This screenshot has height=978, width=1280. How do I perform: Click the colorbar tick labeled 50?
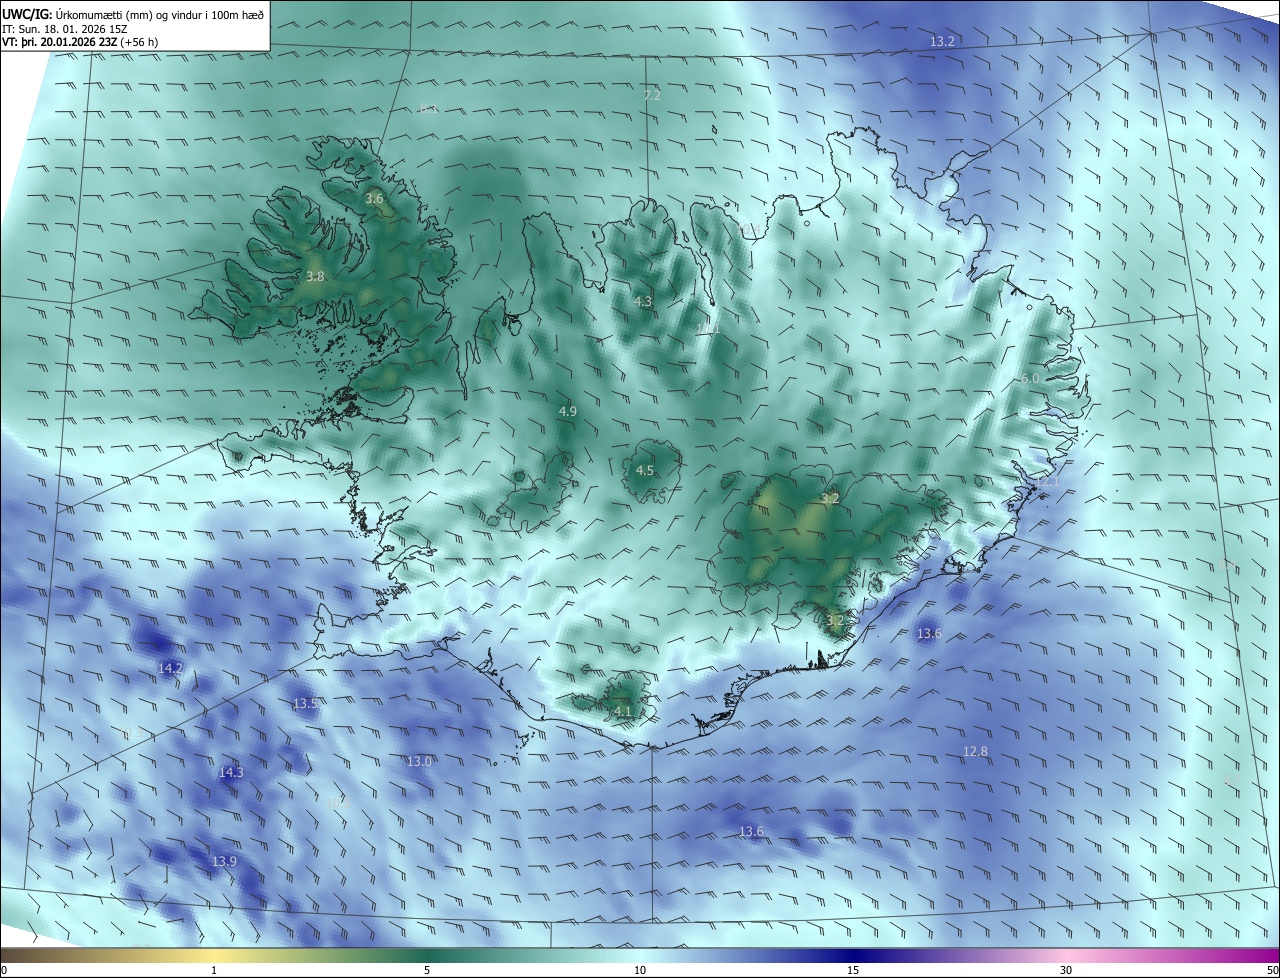[x=1272, y=970]
